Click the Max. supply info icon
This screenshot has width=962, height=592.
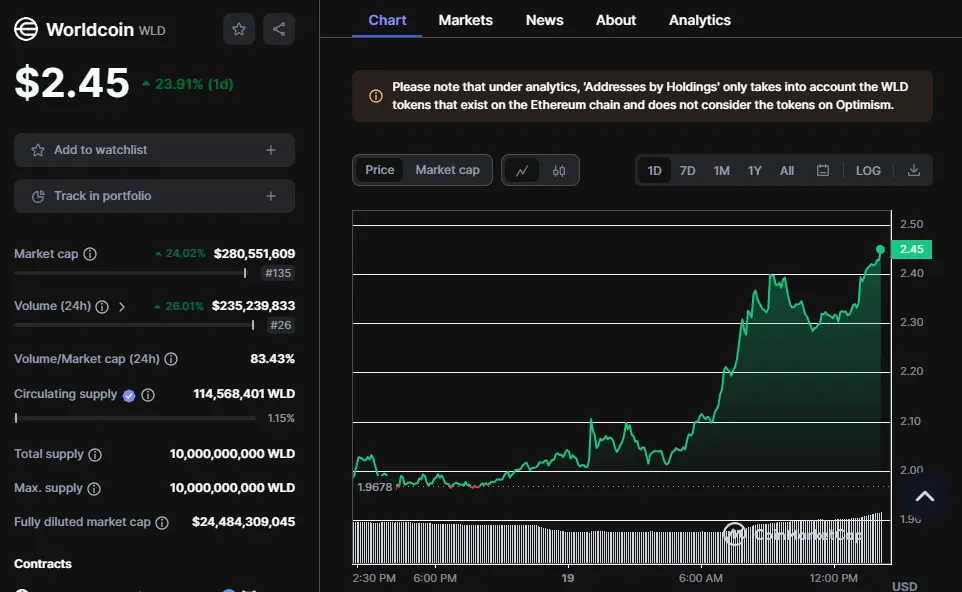(x=94, y=489)
